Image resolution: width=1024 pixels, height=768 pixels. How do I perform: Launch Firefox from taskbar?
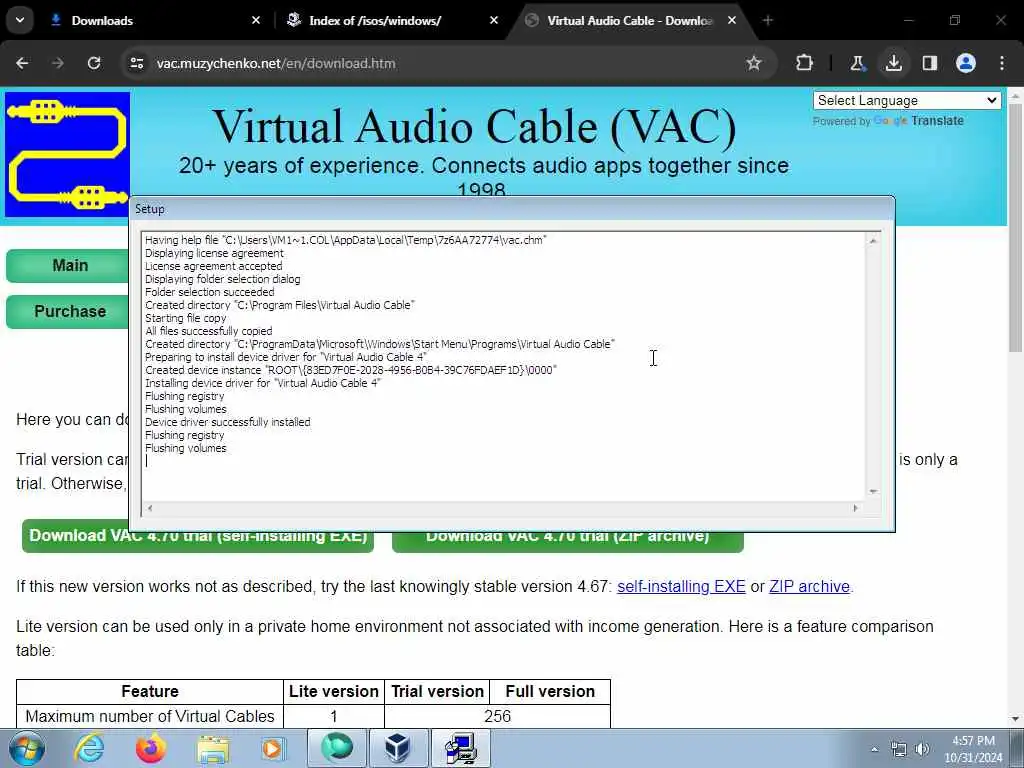[x=150, y=748]
